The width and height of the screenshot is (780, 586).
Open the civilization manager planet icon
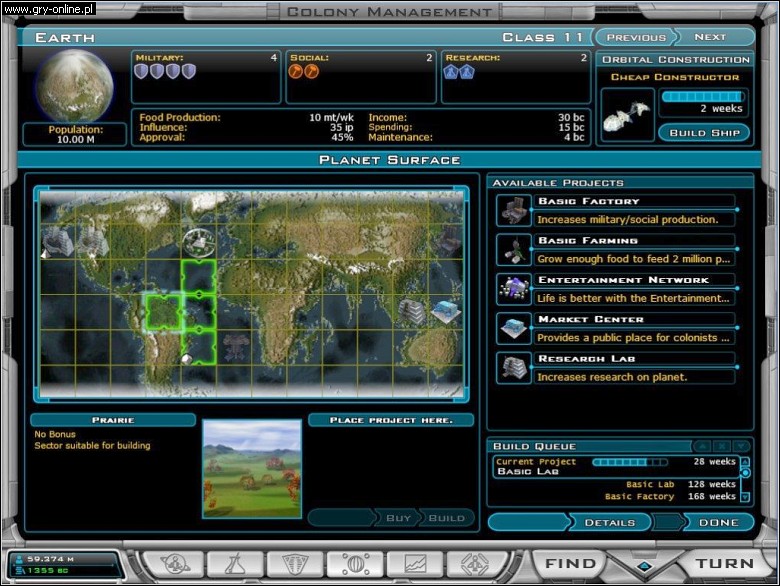175,565
